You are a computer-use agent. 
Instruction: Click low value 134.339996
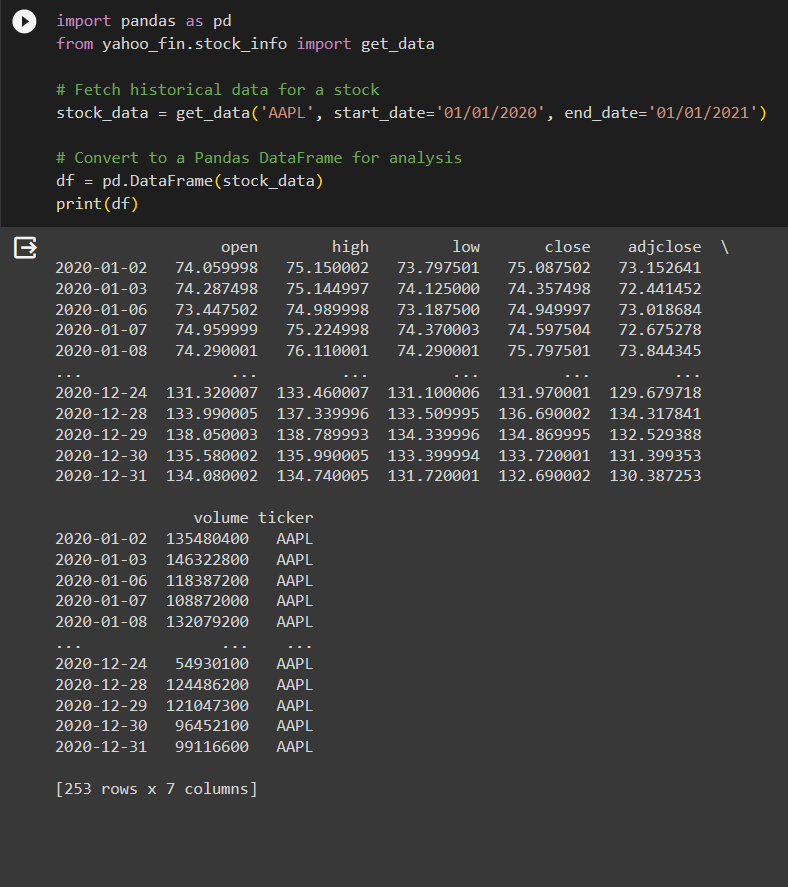[433, 434]
